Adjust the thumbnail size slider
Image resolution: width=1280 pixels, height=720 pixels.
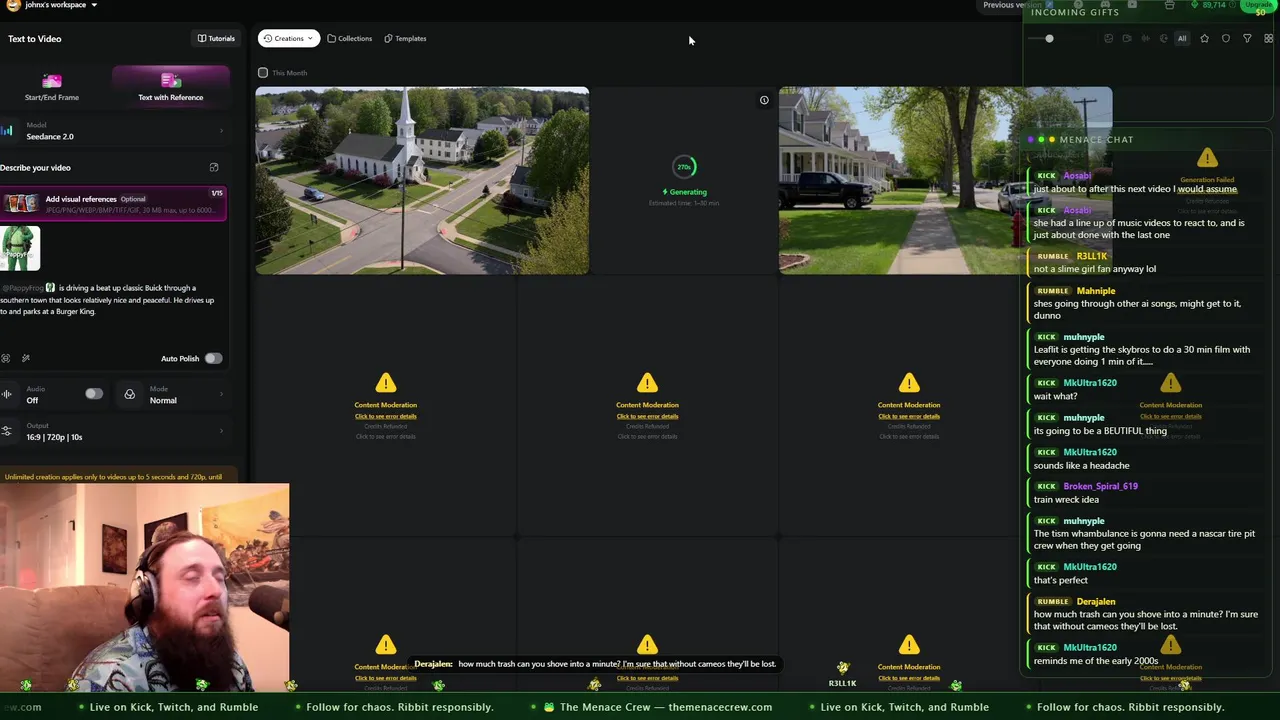point(1049,38)
